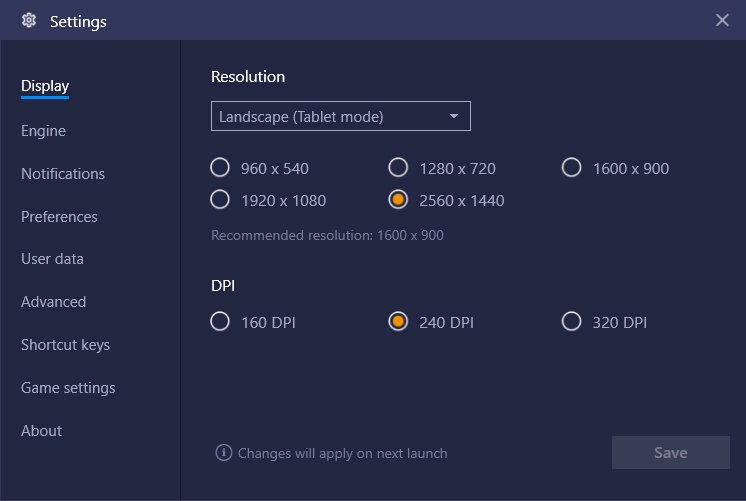Click the Settings gear icon
Image resolution: width=746 pixels, height=501 pixels.
click(29, 20)
